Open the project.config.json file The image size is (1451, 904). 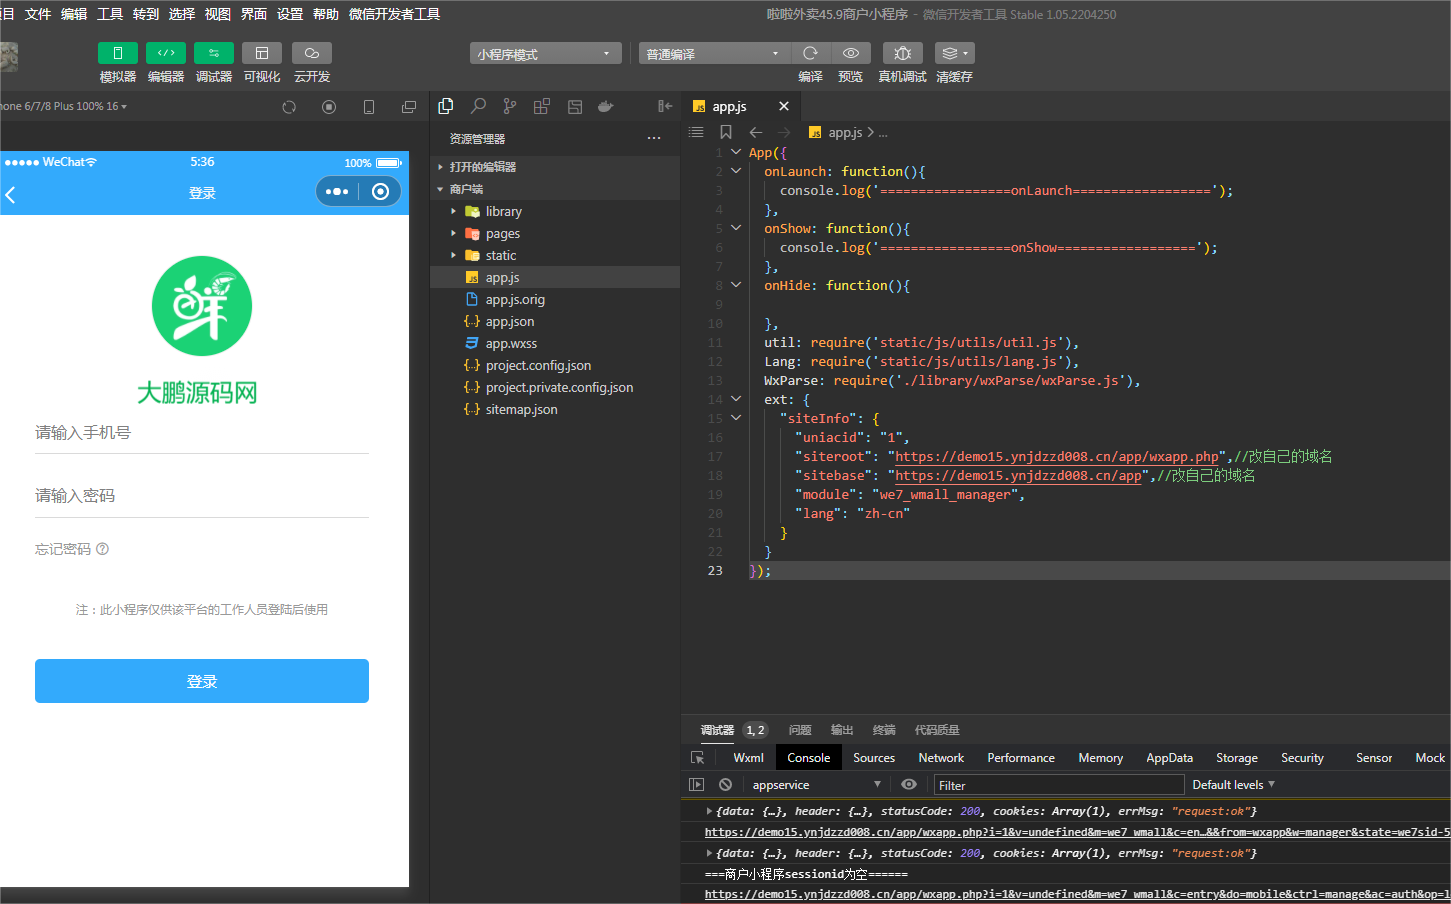[x=538, y=366]
